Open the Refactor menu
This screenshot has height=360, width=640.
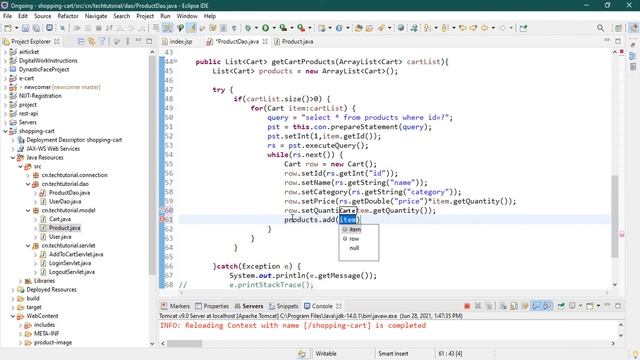[x=68, y=16]
